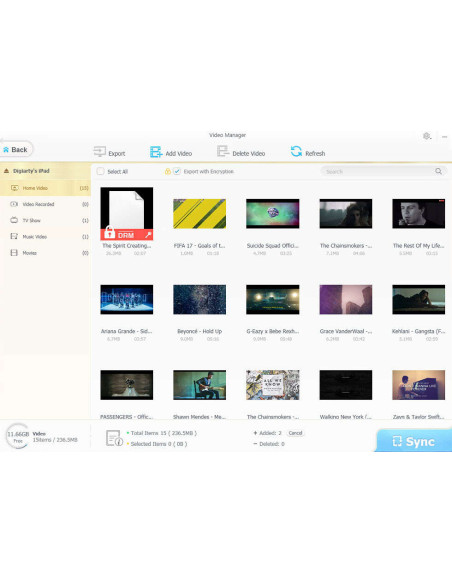Click the yellow lock encryption icon
This screenshot has width=452, height=584.
pos(168,171)
